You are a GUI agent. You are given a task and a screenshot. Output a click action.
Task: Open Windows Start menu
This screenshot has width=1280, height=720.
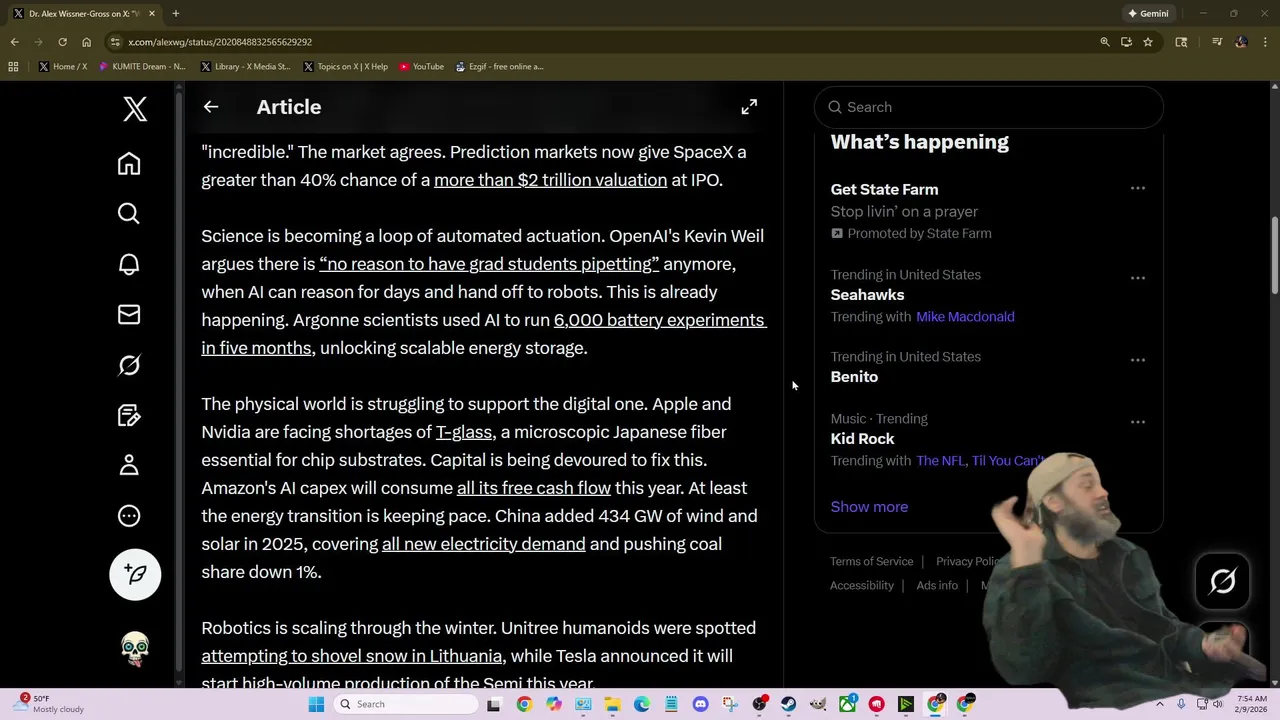click(316, 704)
